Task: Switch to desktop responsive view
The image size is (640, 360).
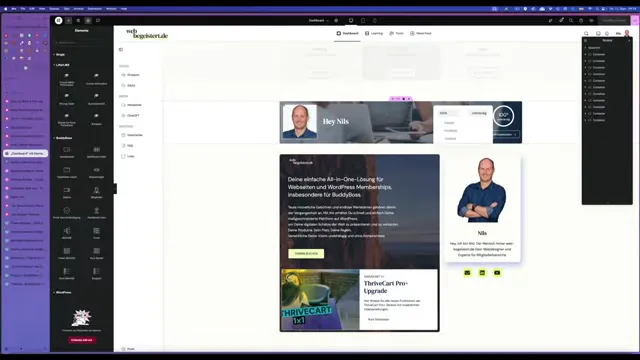Action: tap(351, 20)
